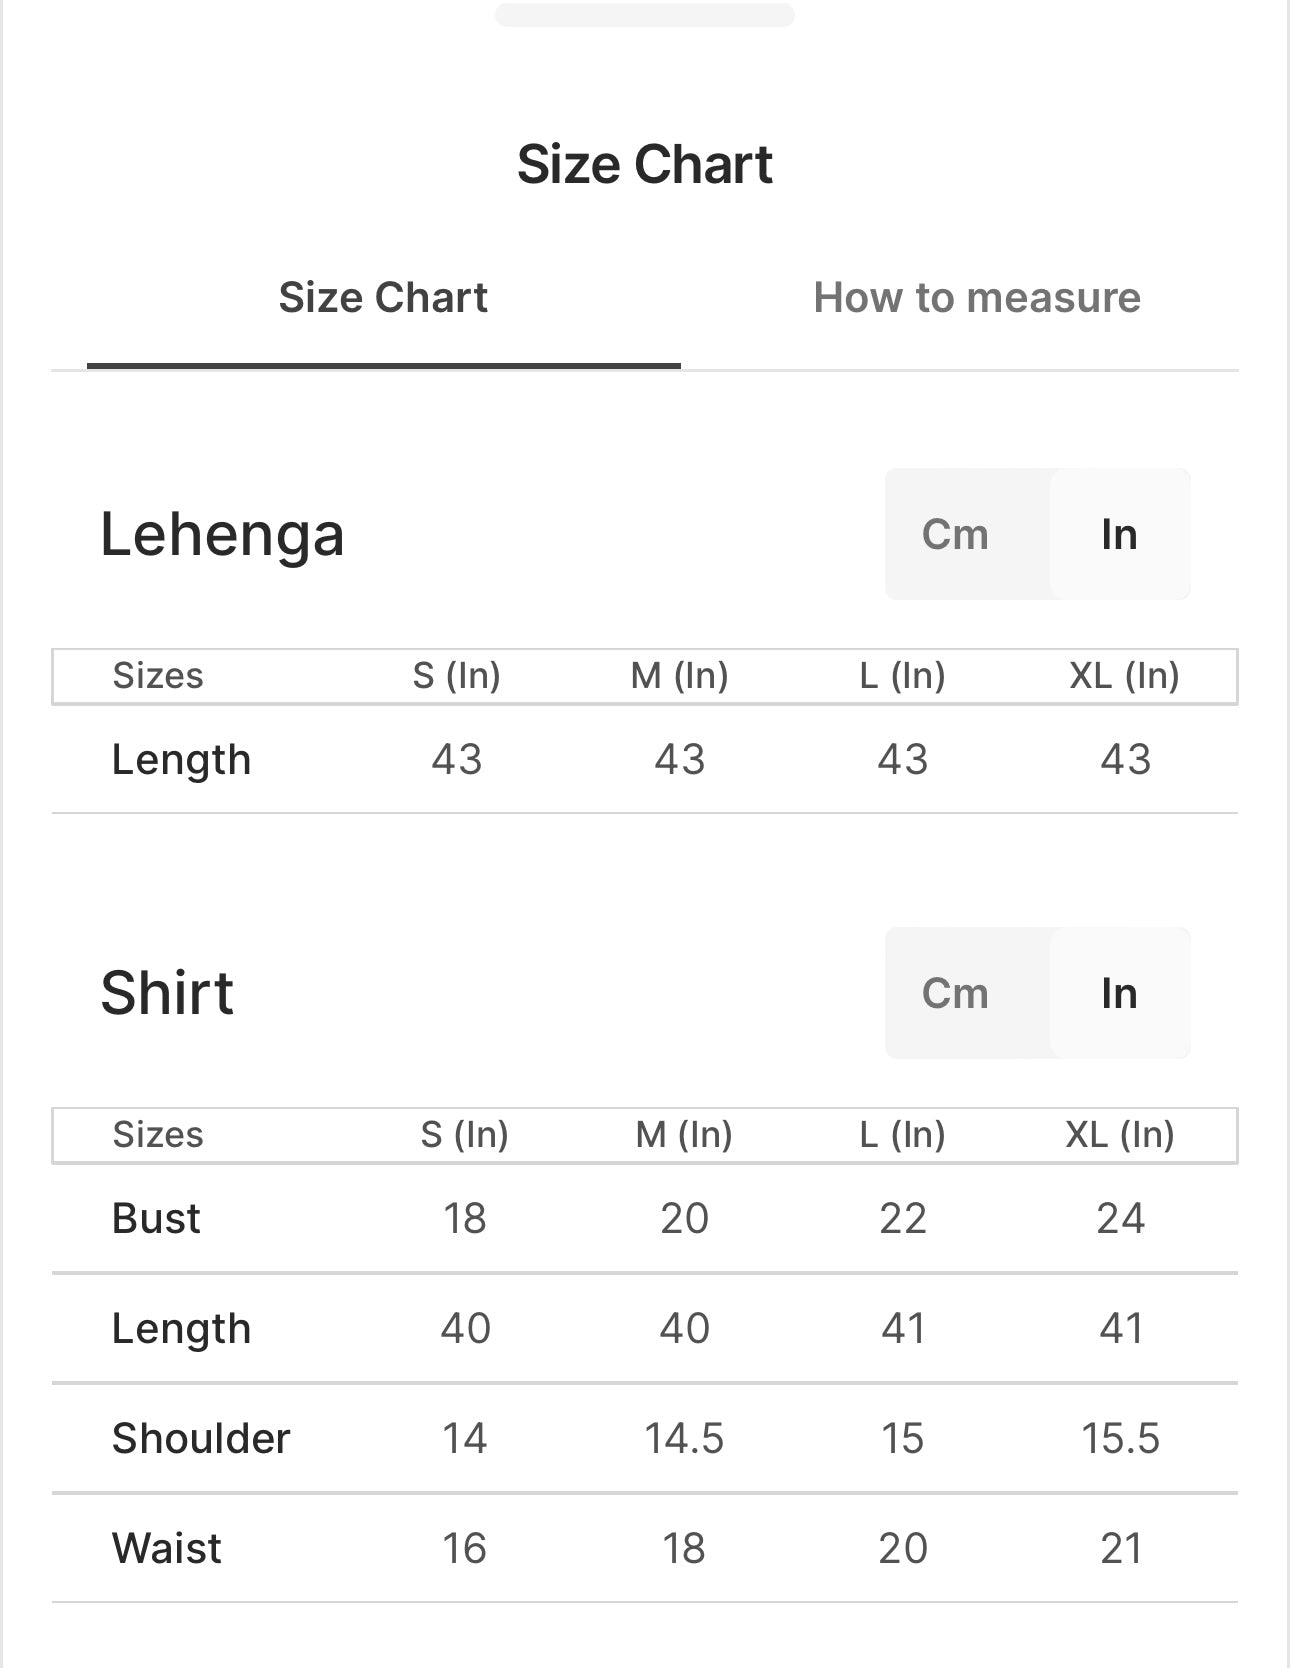Screen dimensions: 1290x1668
Task: Click the Shirt section heading
Action: [167, 993]
